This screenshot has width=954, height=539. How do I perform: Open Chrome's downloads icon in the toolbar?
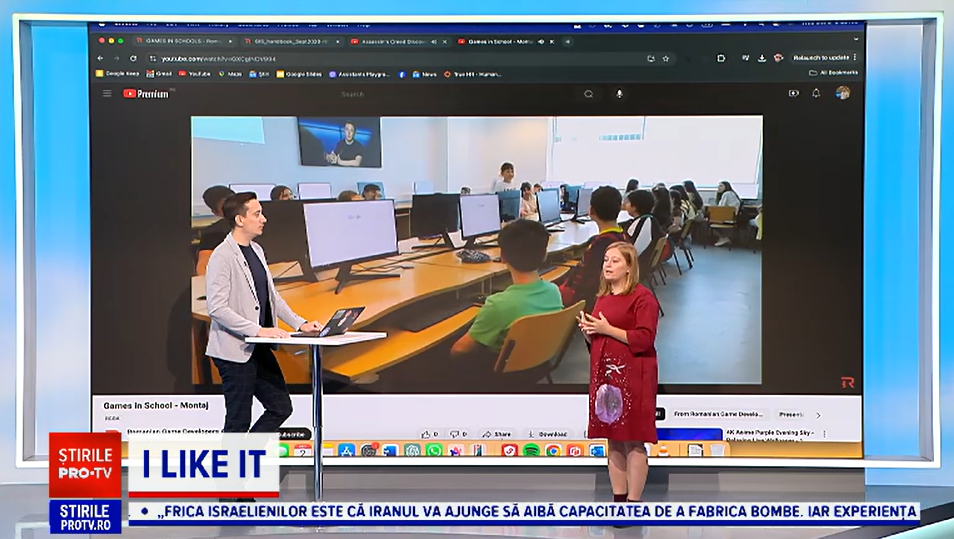pyautogui.click(x=762, y=58)
